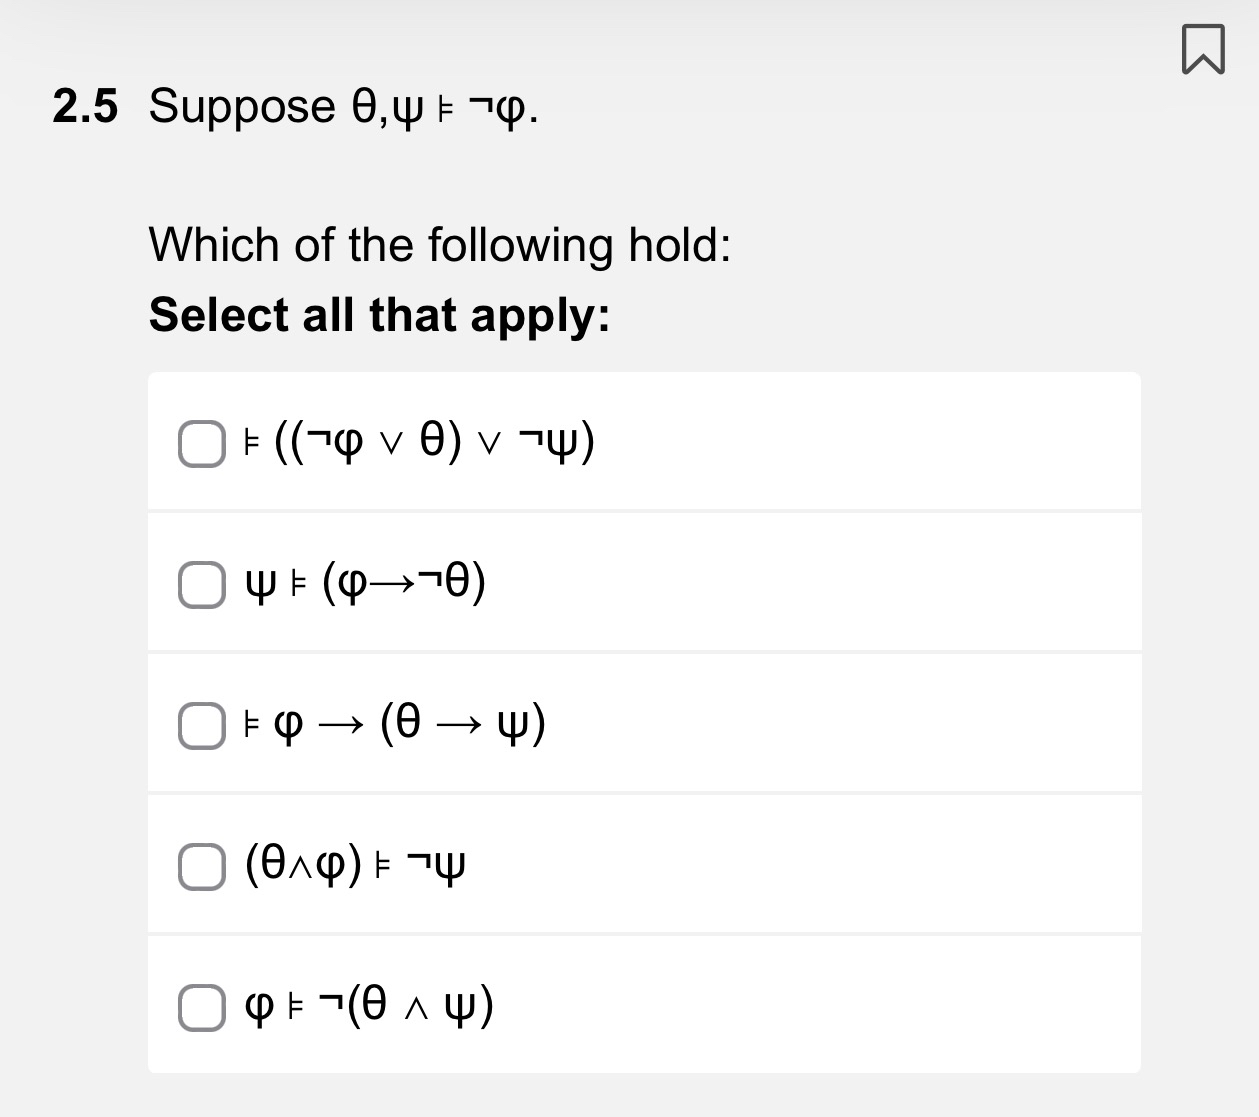Select the second answer row
Image resolution: width=1259 pixels, height=1117 pixels.
click(x=644, y=582)
